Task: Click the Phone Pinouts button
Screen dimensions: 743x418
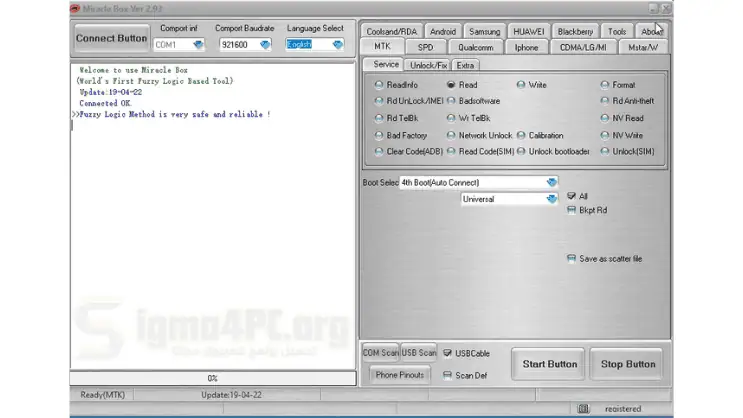Action: 400,375
